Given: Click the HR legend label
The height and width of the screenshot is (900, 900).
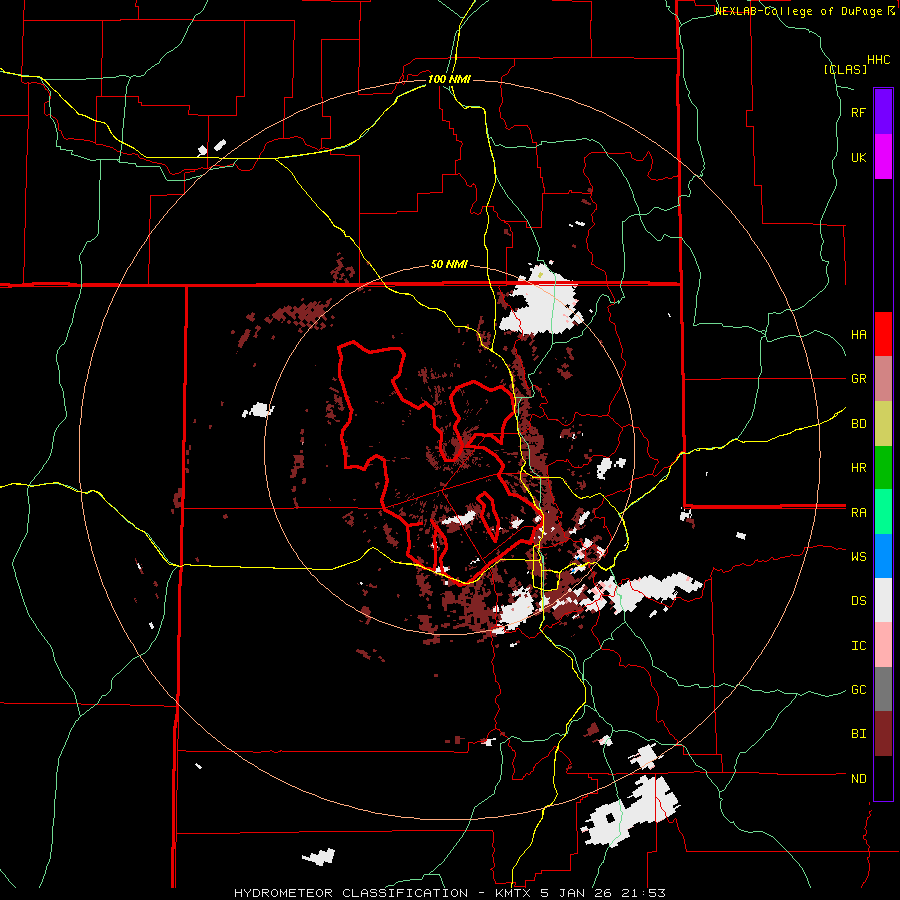Looking at the screenshot, I should tap(859, 468).
